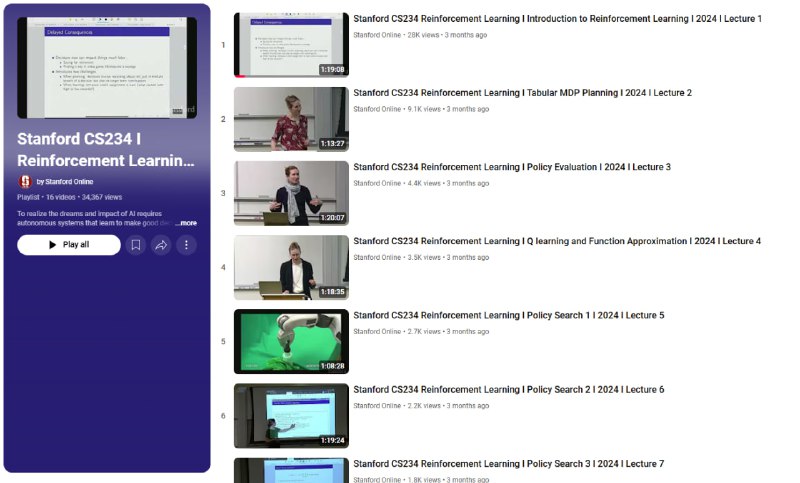Click the 1:13:27 duration badge
The width and height of the screenshot is (800, 483).
coord(332,144)
